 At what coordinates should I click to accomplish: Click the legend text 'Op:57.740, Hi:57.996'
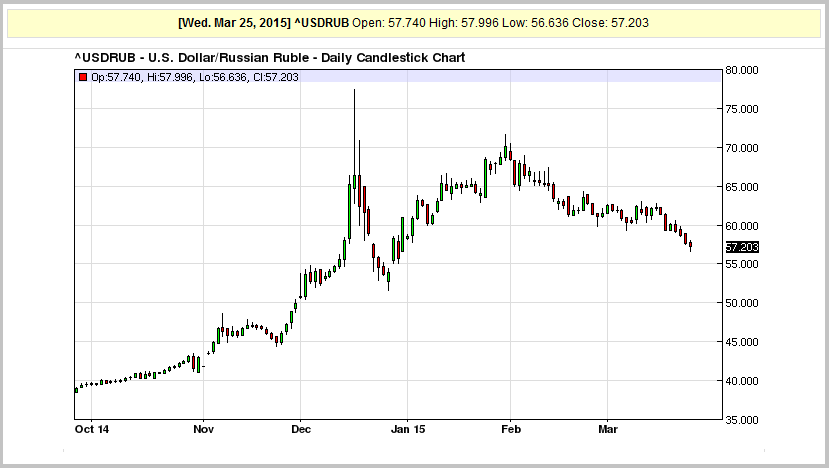pyautogui.click(x=142, y=77)
